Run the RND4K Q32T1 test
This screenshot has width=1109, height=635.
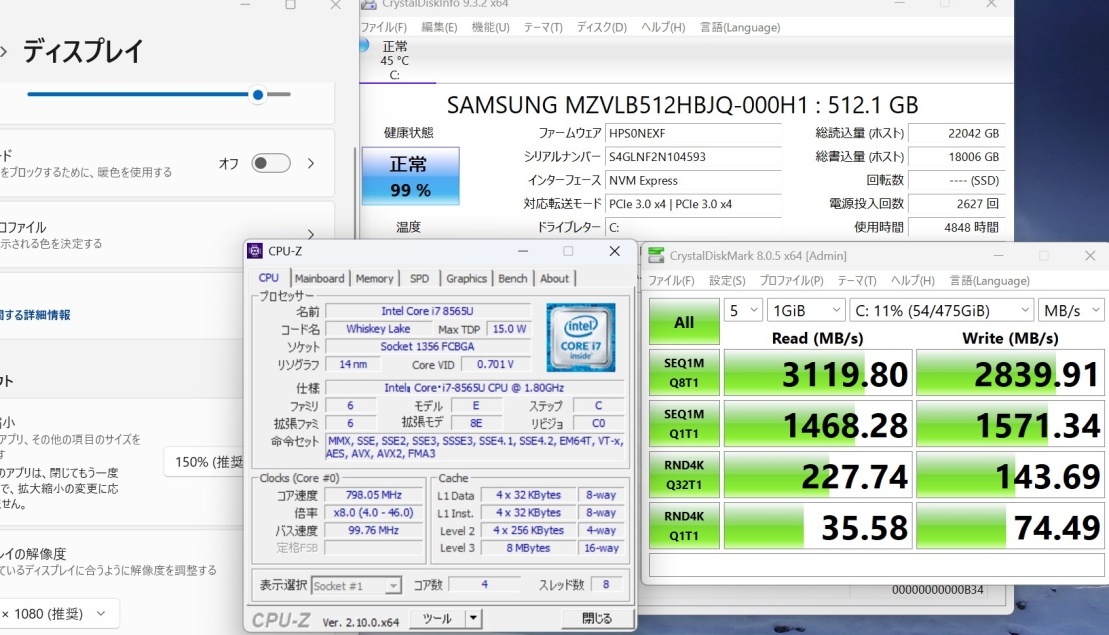(684, 474)
